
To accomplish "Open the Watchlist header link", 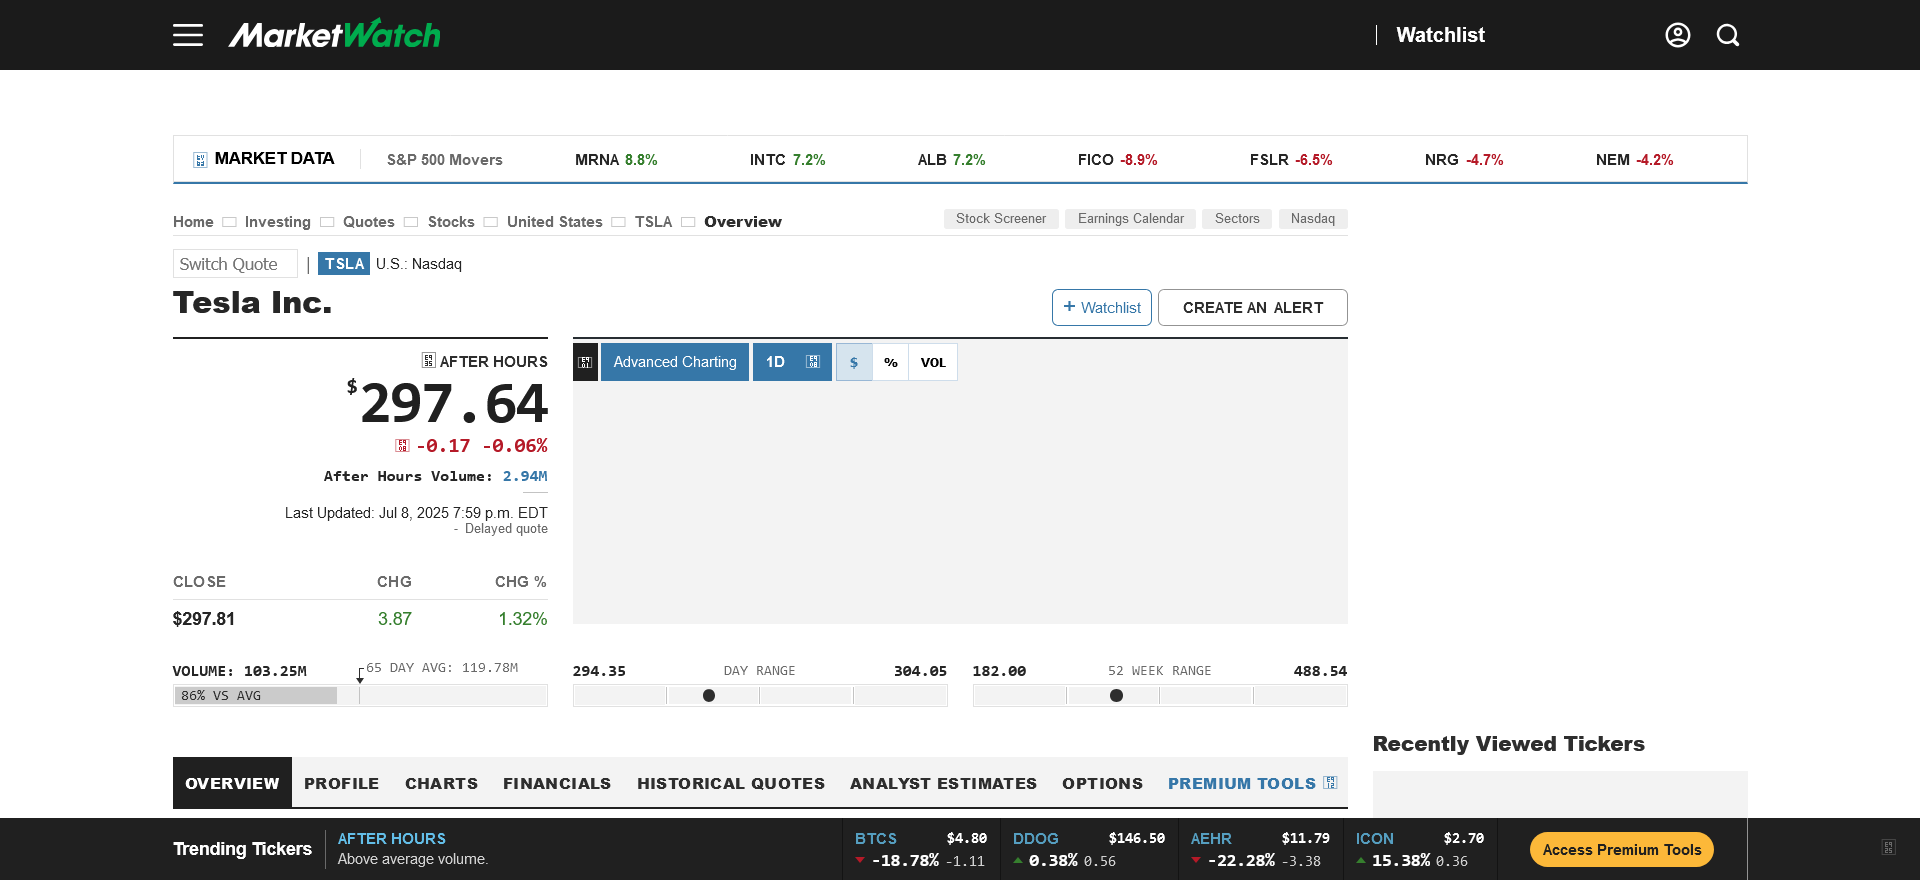I will coord(1440,35).
